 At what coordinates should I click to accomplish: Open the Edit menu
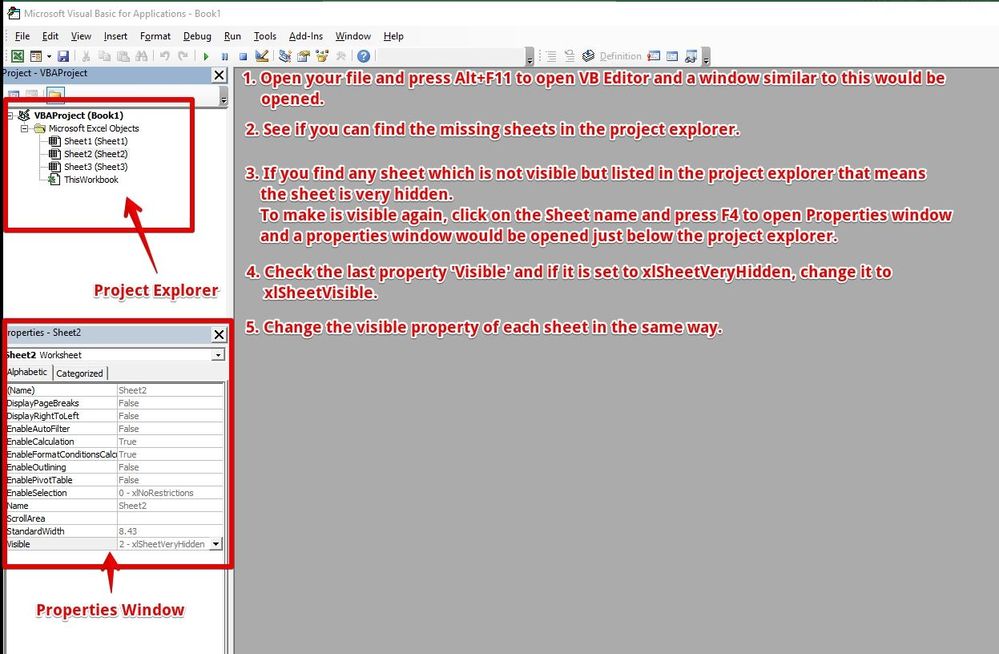[x=50, y=36]
